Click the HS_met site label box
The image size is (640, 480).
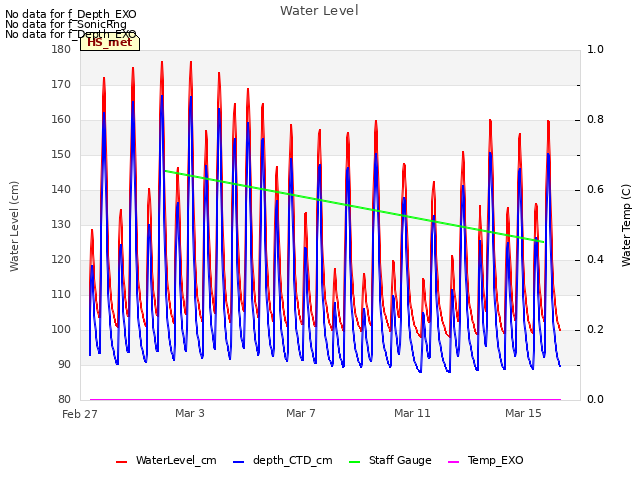(x=110, y=42)
